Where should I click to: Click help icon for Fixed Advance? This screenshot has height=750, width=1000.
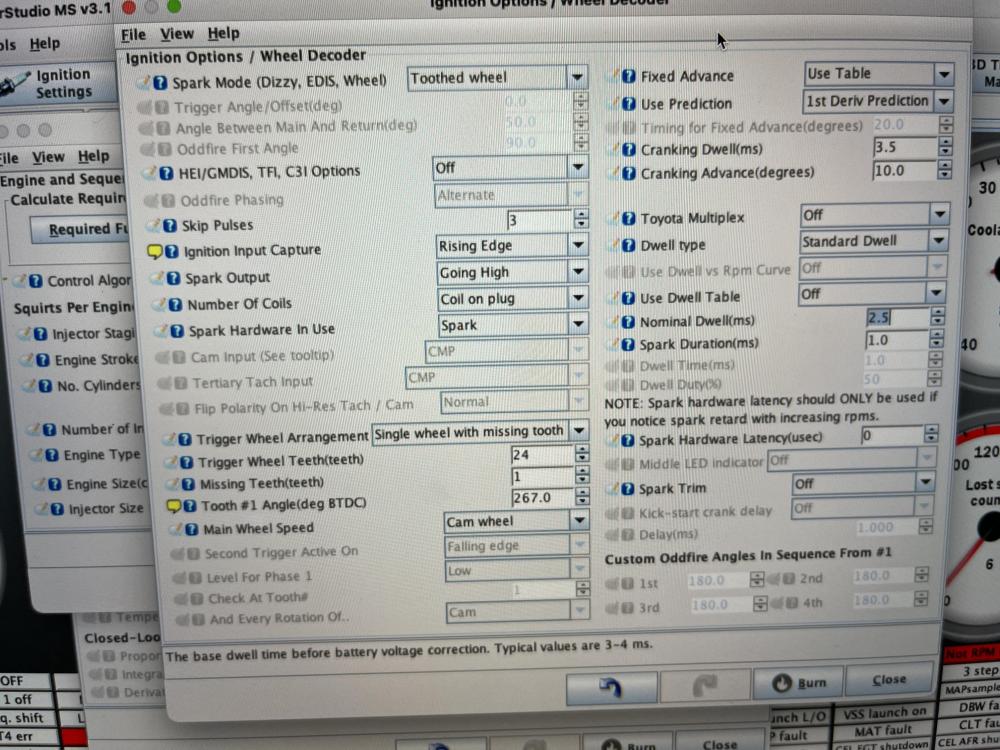(x=629, y=77)
